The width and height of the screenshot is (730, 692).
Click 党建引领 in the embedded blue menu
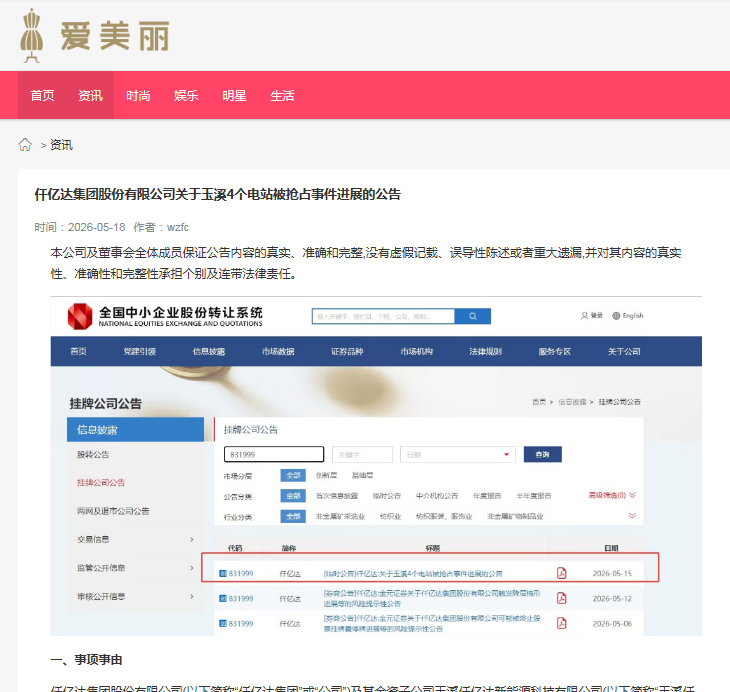coord(139,351)
